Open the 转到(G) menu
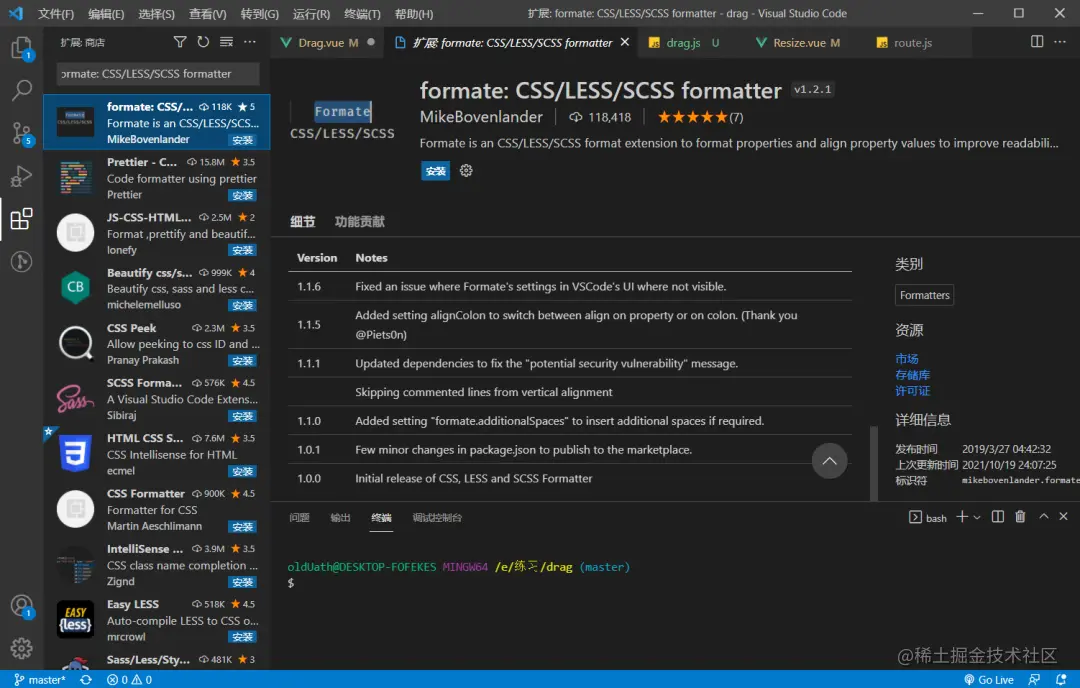Image resolution: width=1080 pixels, height=688 pixels. click(x=260, y=14)
